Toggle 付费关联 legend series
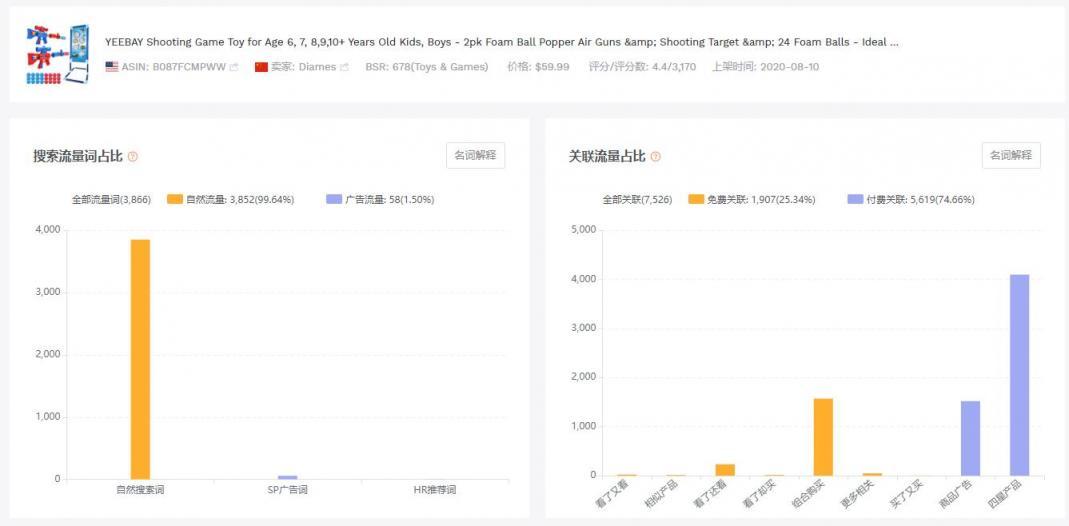 [910, 200]
